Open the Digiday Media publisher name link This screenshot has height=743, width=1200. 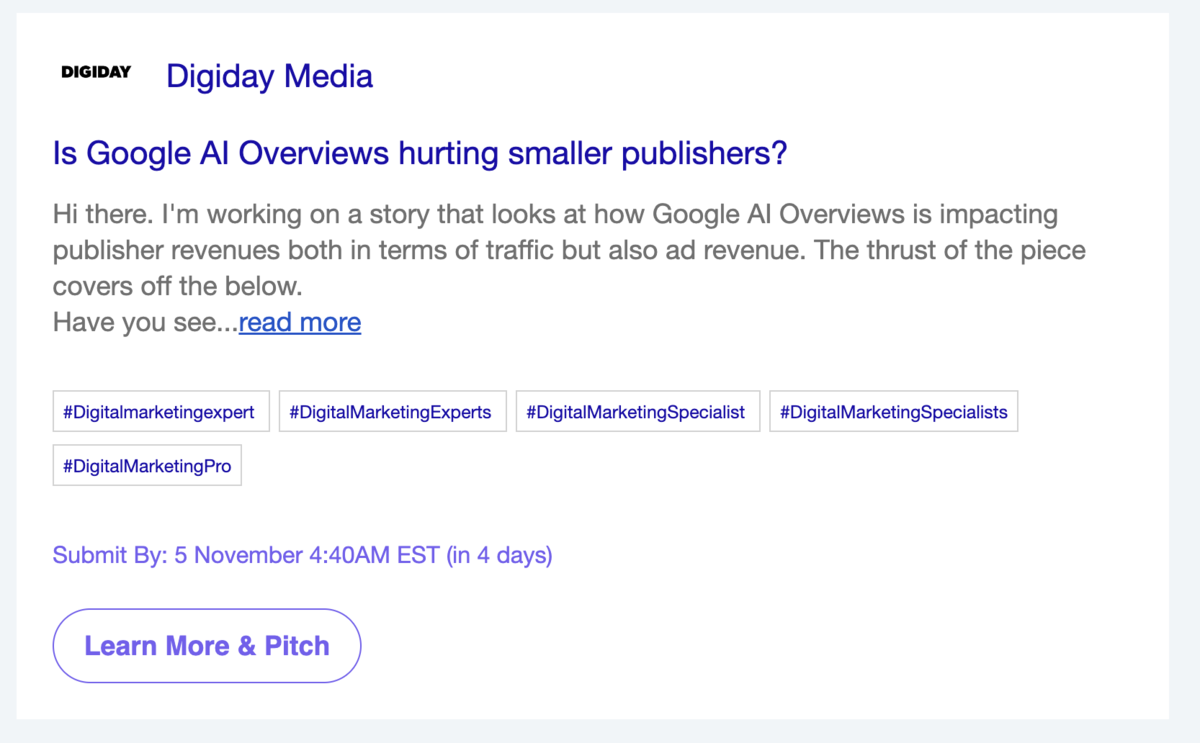(269, 76)
